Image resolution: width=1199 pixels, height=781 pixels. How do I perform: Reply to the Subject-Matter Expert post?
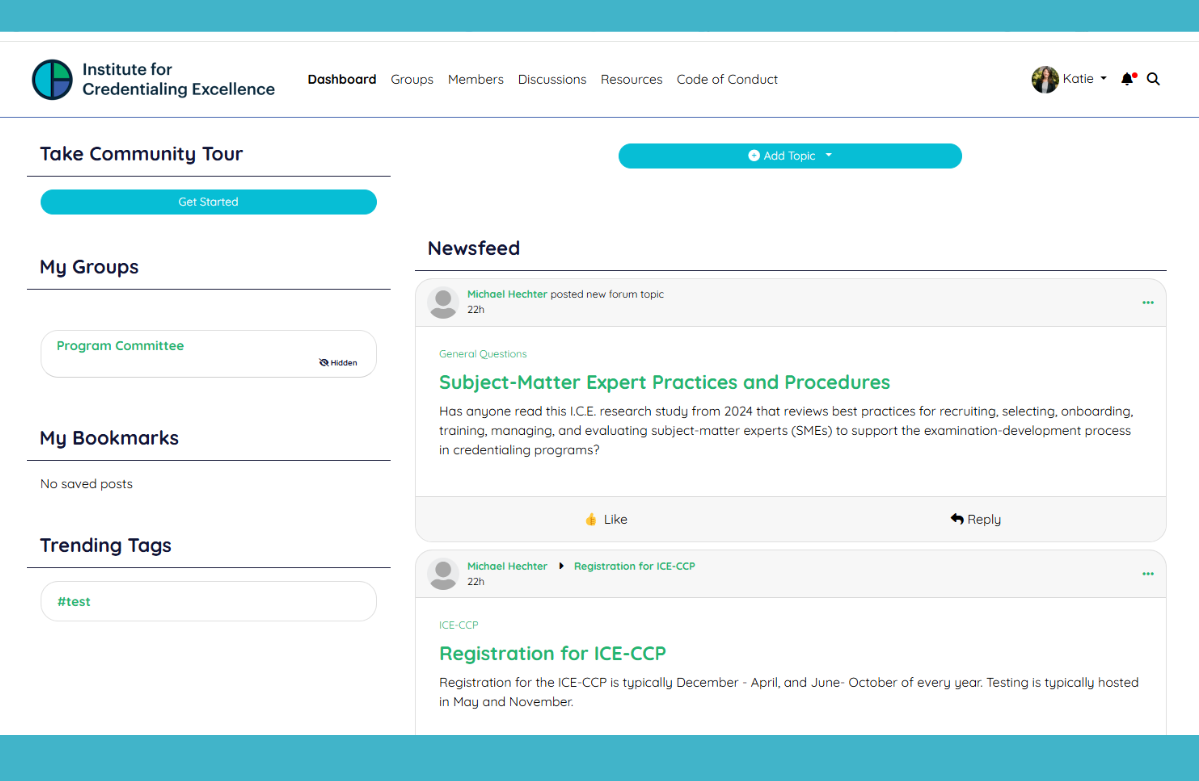tap(976, 519)
